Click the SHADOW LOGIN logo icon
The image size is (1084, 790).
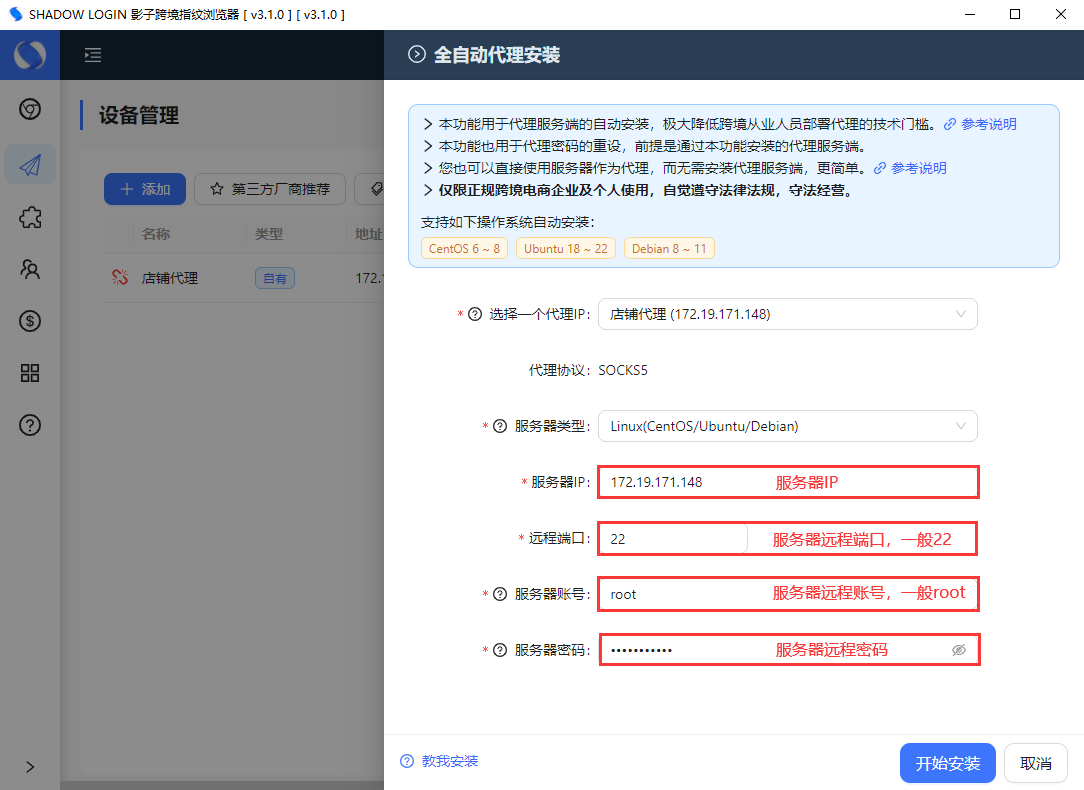pyautogui.click(x=30, y=55)
